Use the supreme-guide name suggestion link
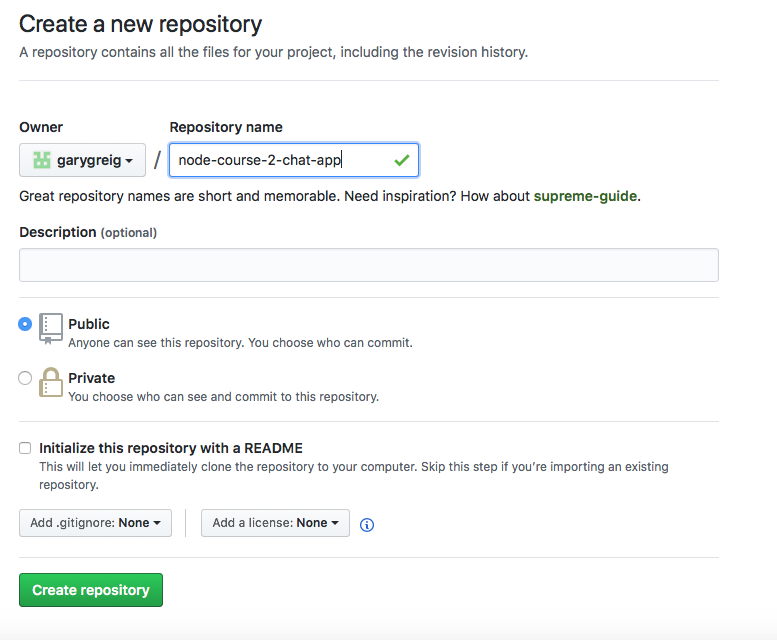 585,196
